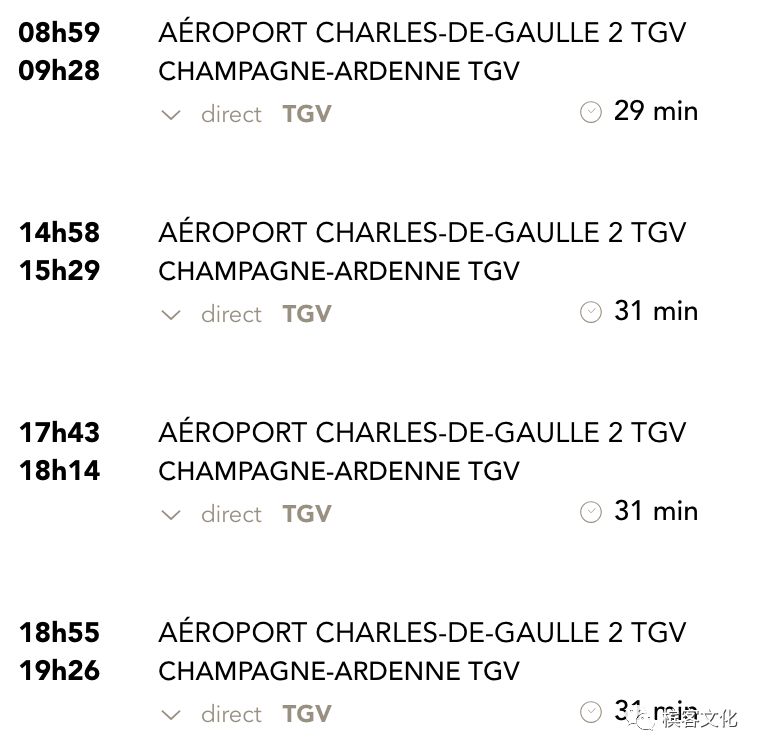
Task: Expand details of the 08h59 train
Action: (x=171, y=115)
